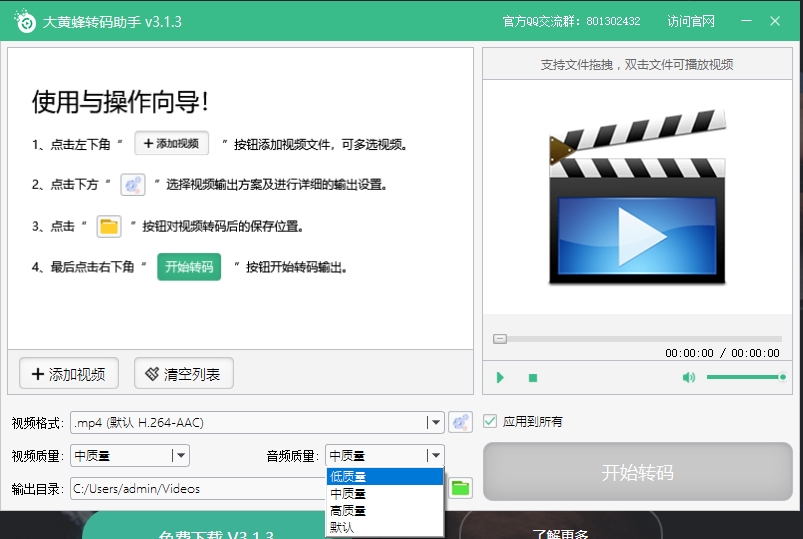This screenshot has width=803, height=539.
Task: Collapse the 音频质量 dropdown arrow
Action: pyautogui.click(x=434, y=456)
